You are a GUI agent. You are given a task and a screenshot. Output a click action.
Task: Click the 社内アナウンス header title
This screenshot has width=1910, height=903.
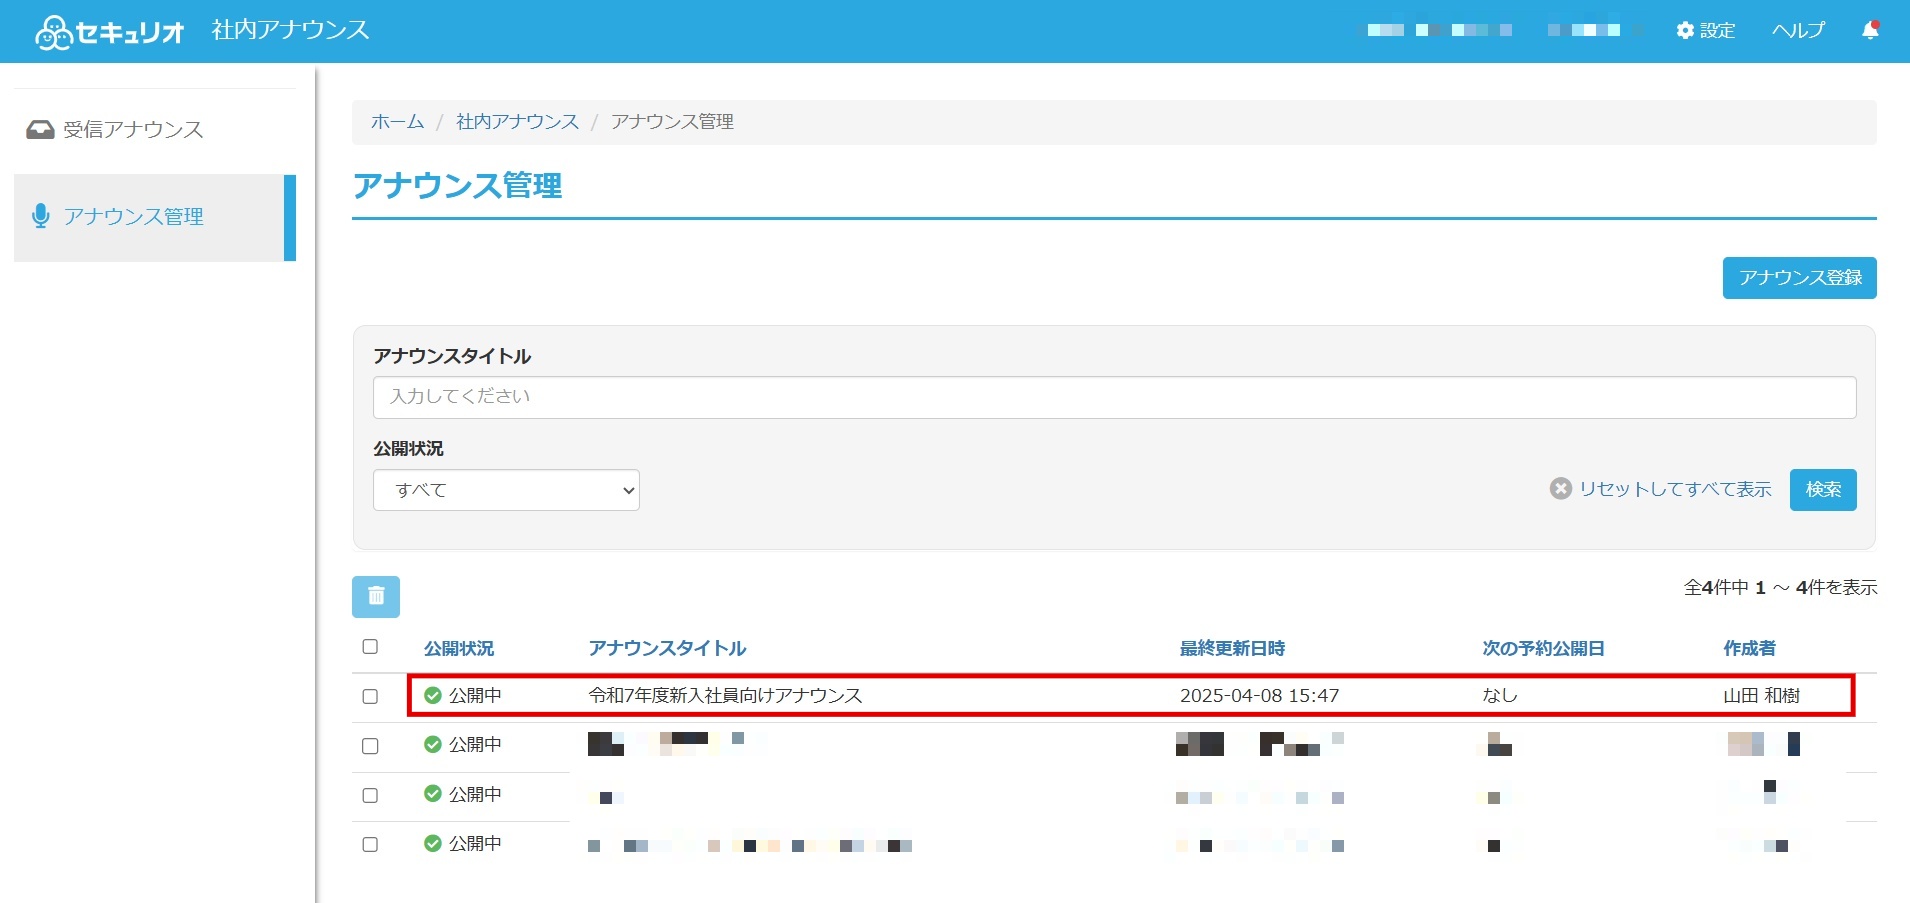pyautogui.click(x=290, y=30)
